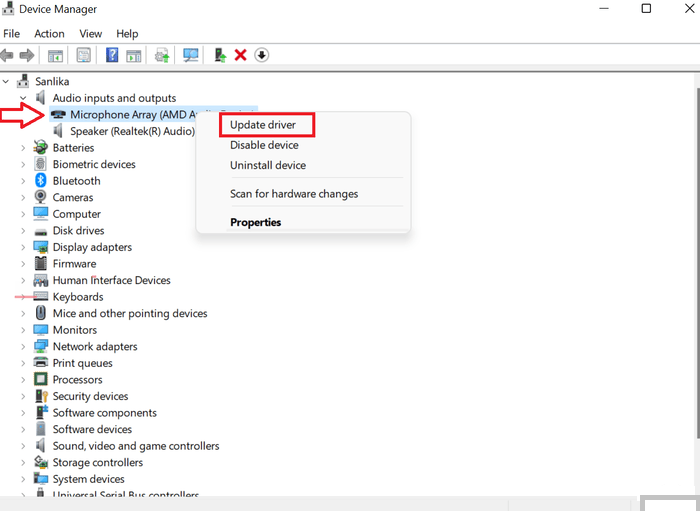
Task: Minimize the Device Manager window
Action: tap(604, 8)
